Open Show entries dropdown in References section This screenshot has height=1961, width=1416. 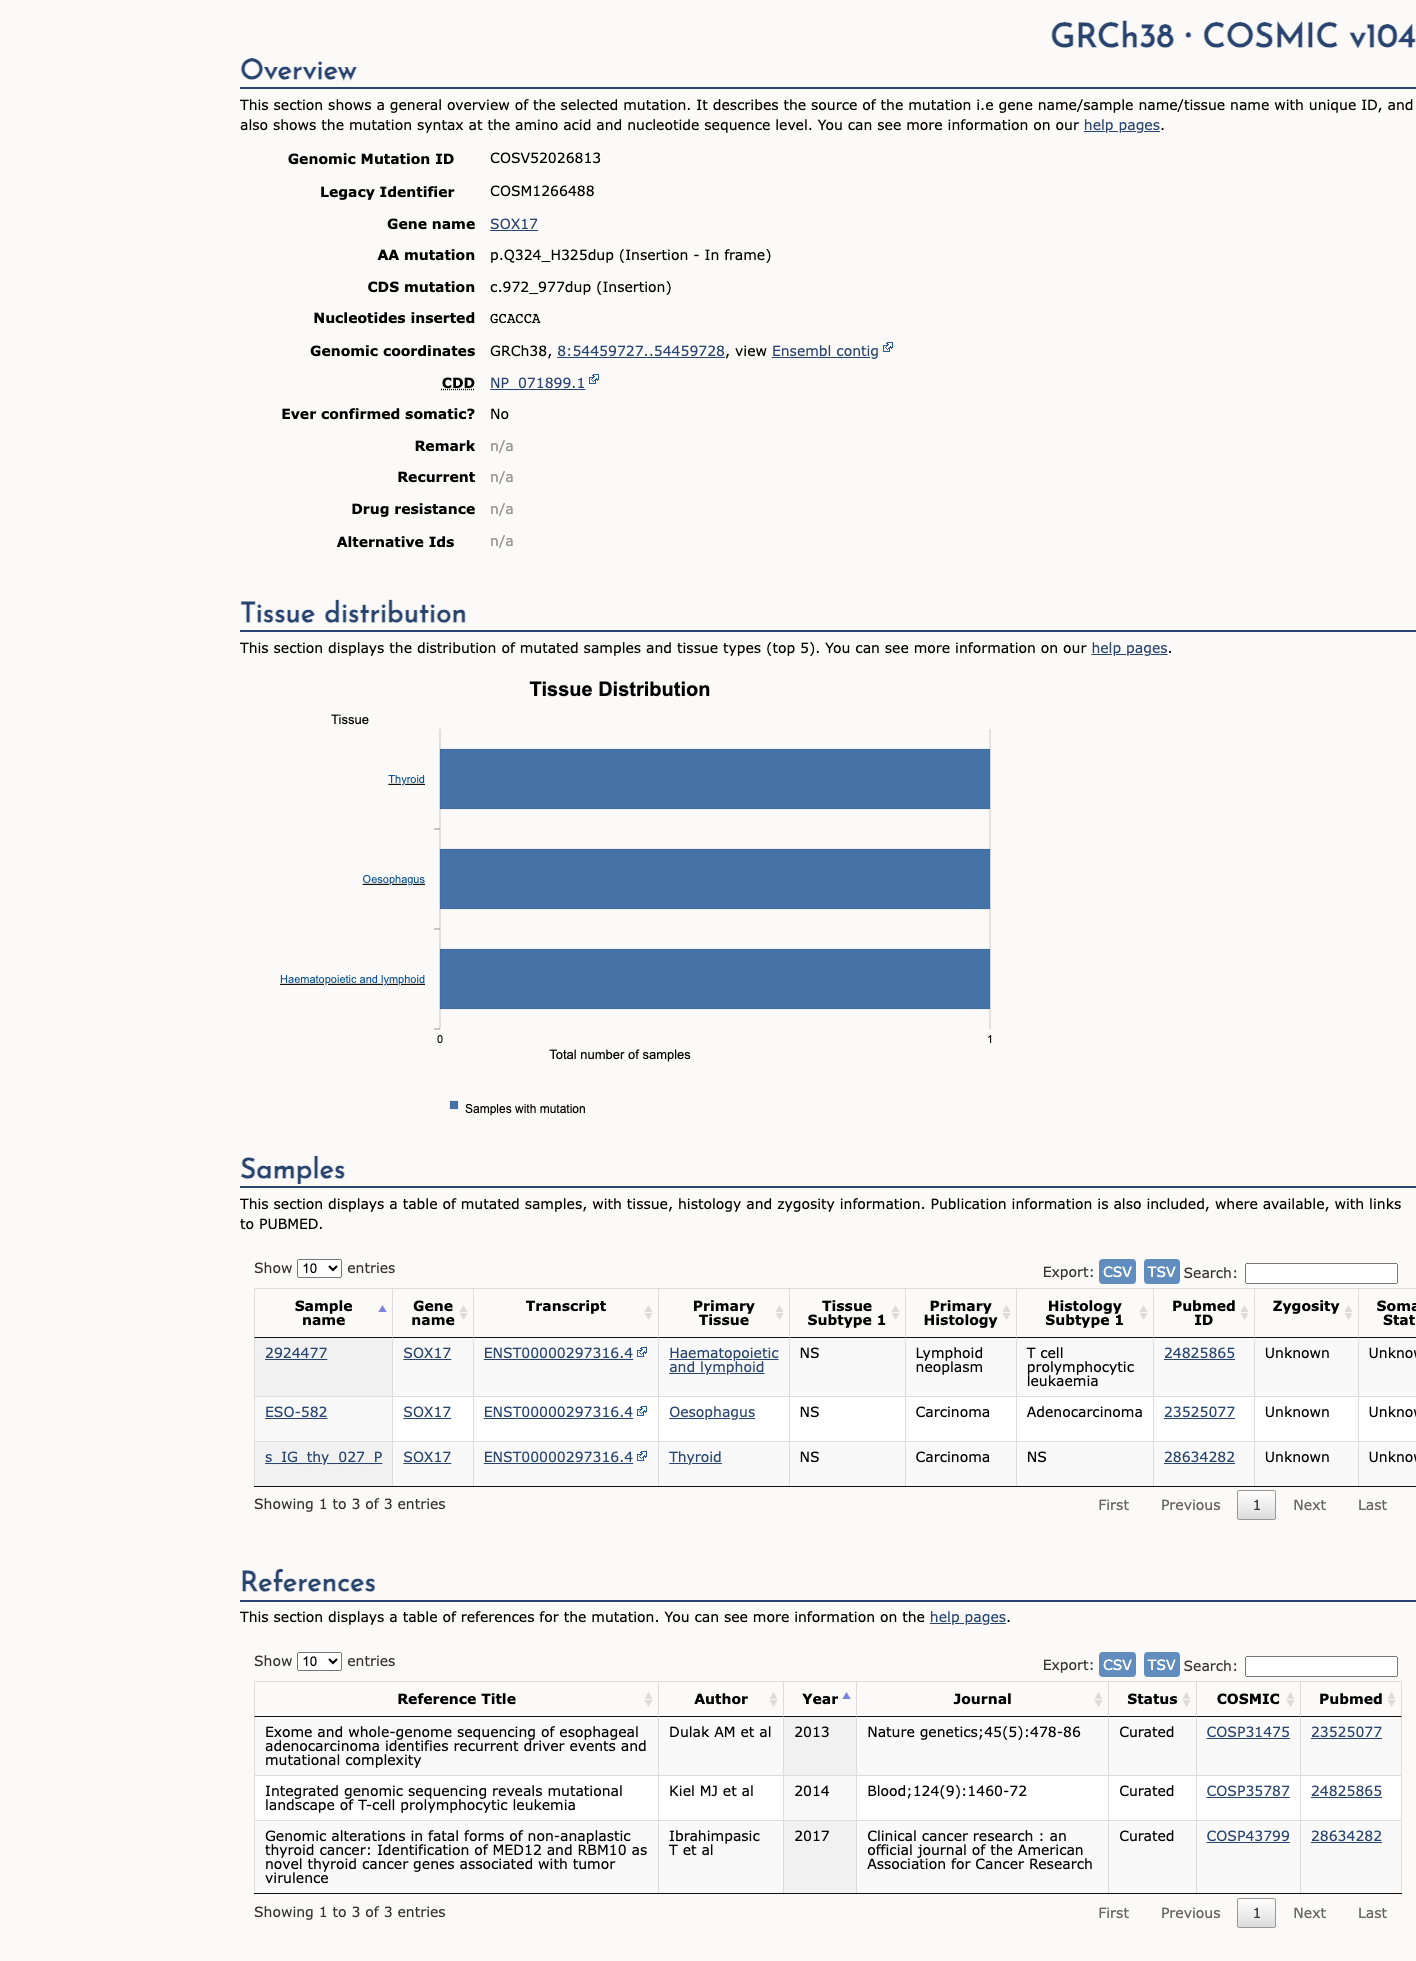pyautogui.click(x=319, y=1661)
